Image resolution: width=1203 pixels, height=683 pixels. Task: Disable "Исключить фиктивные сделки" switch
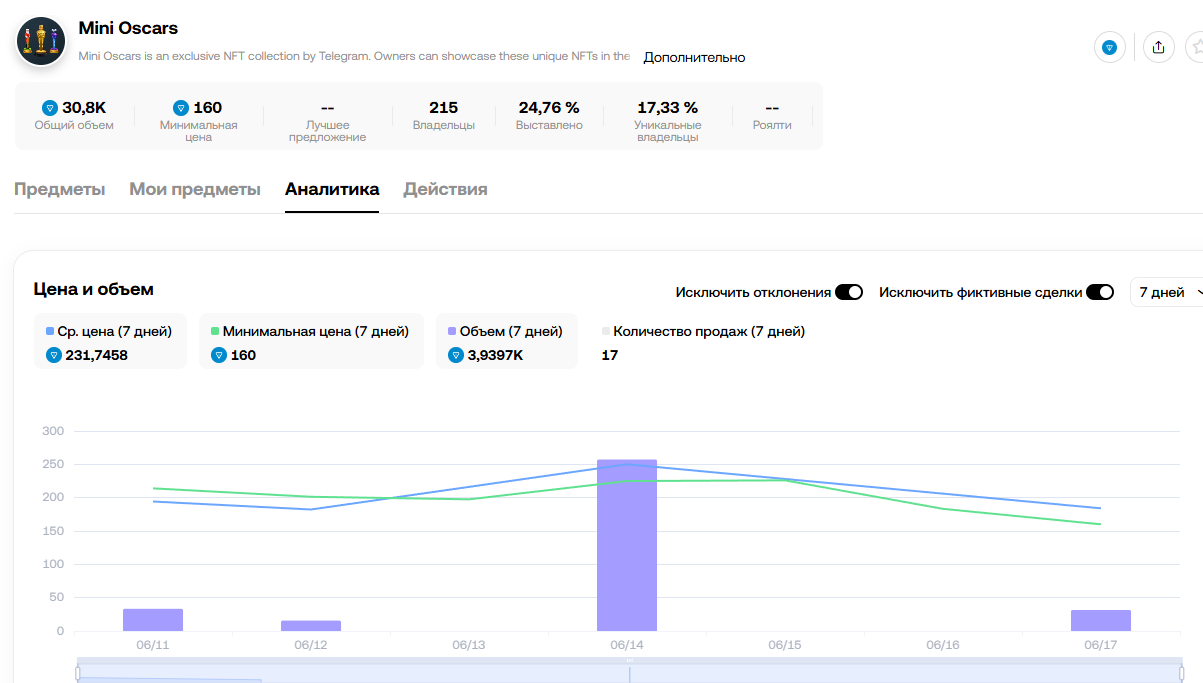[x=1100, y=292]
